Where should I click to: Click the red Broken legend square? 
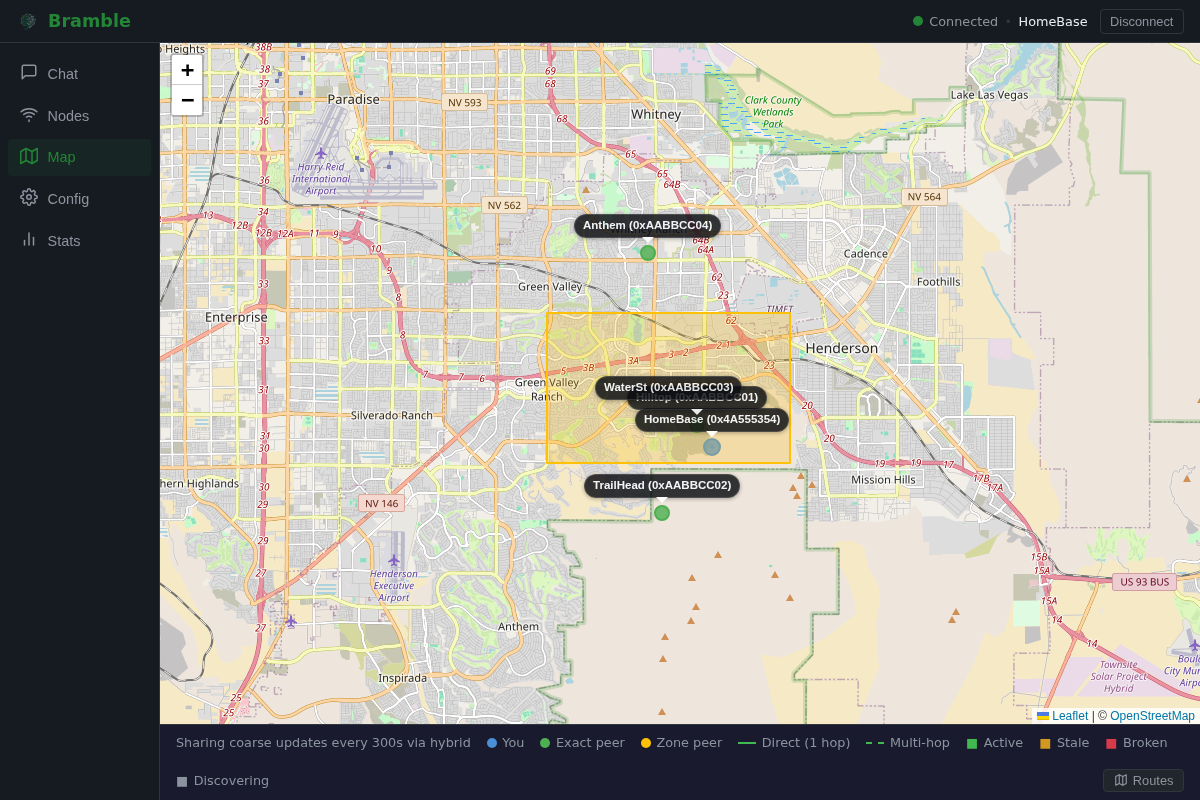click(x=1111, y=743)
